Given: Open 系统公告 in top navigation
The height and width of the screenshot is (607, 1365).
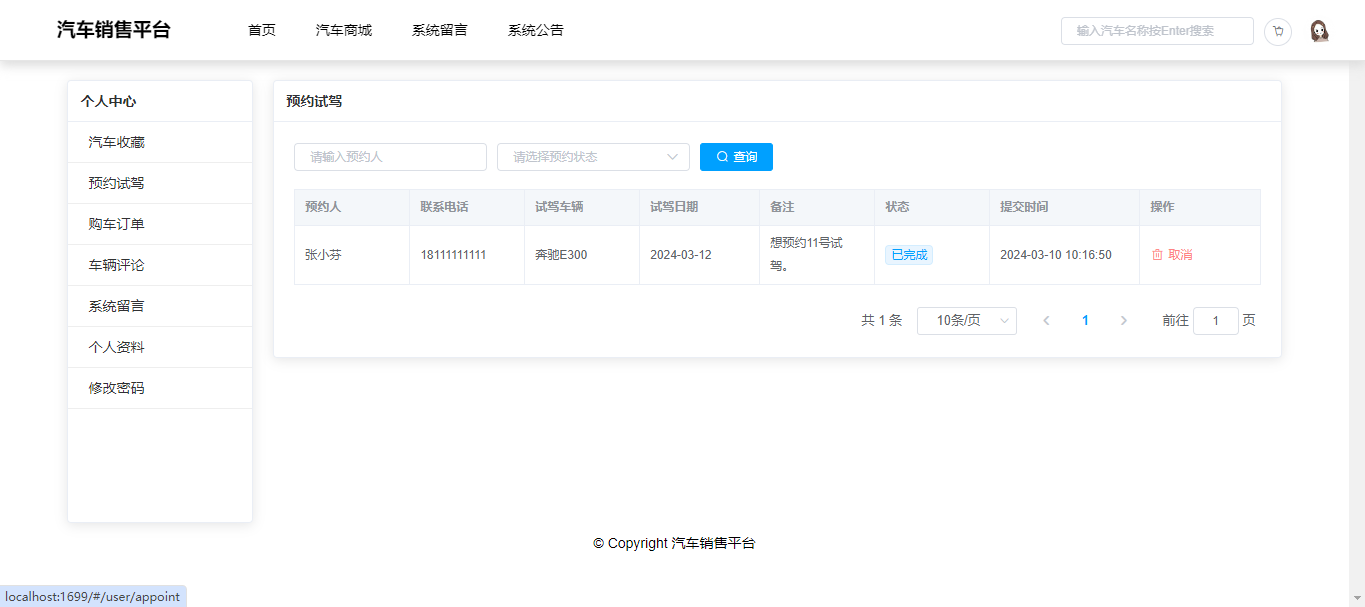Looking at the screenshot, I should [x=536, y=30].
